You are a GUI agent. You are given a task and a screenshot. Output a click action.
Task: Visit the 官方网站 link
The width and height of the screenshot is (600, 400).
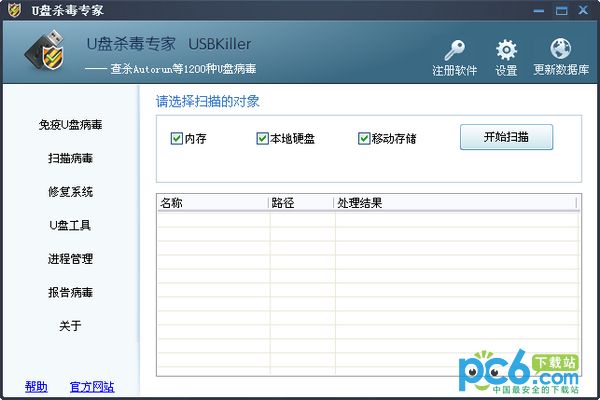(92, 387)
